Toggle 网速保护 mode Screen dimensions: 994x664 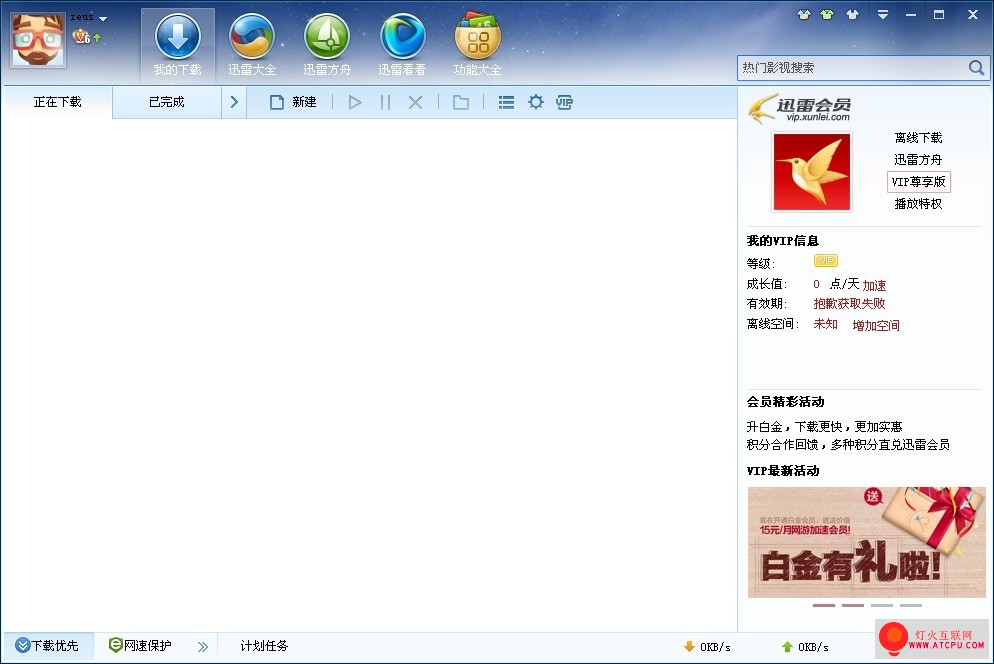tap(140, 646)
